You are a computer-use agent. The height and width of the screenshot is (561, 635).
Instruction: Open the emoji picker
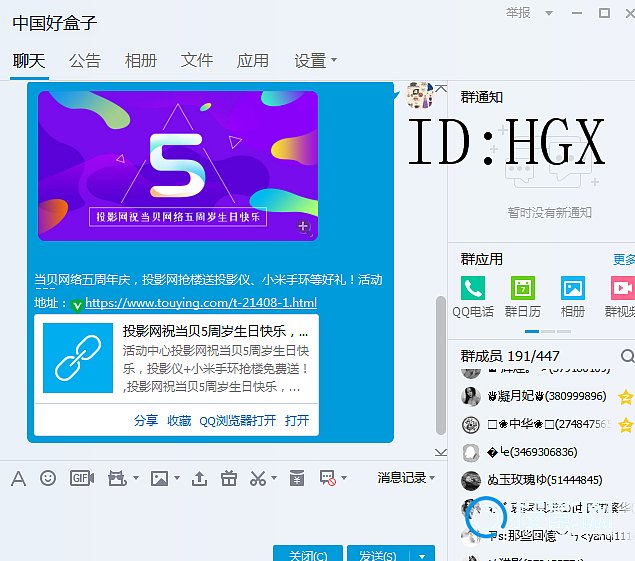click(x=48, y=478)
